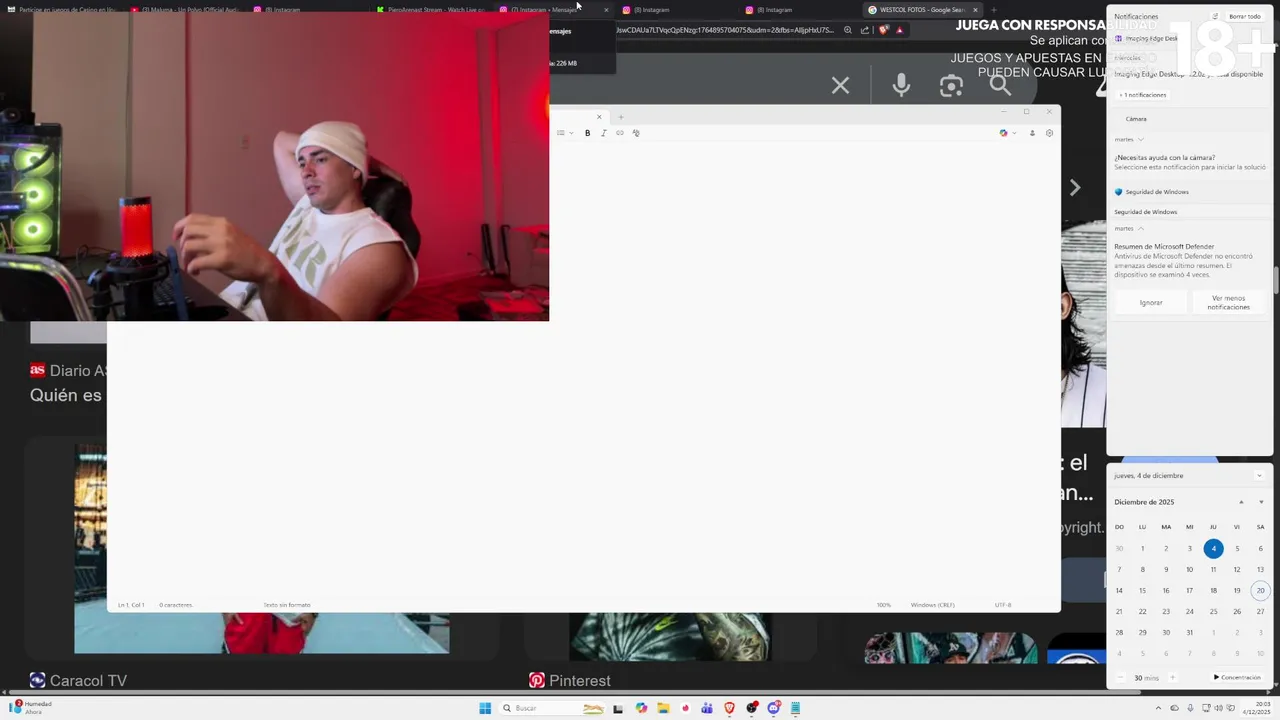Open Resumen de Microsoft Defender notification
Screen dimensions: 1280x720
coord(1190,260)
